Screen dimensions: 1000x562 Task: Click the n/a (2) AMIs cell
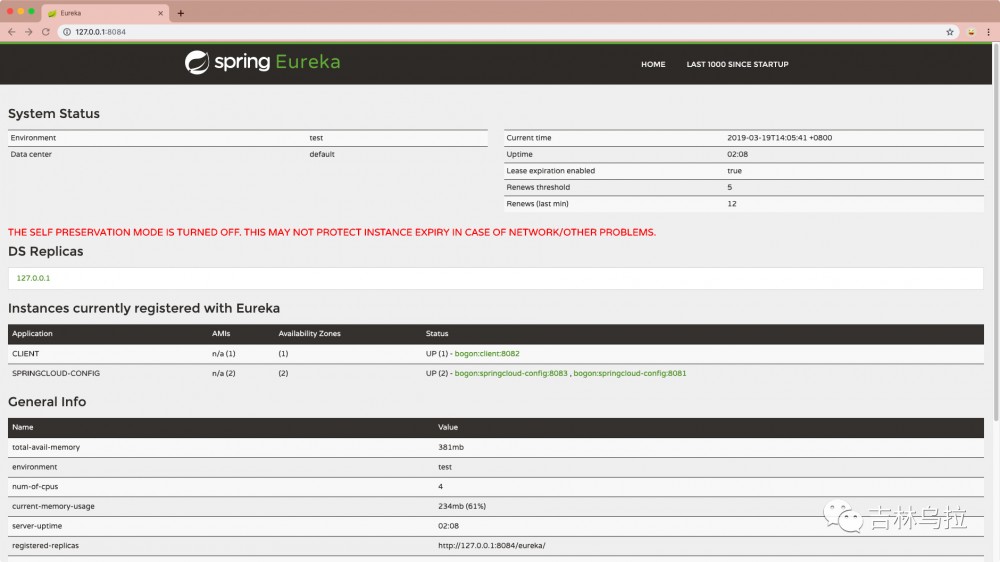(224, 373)
